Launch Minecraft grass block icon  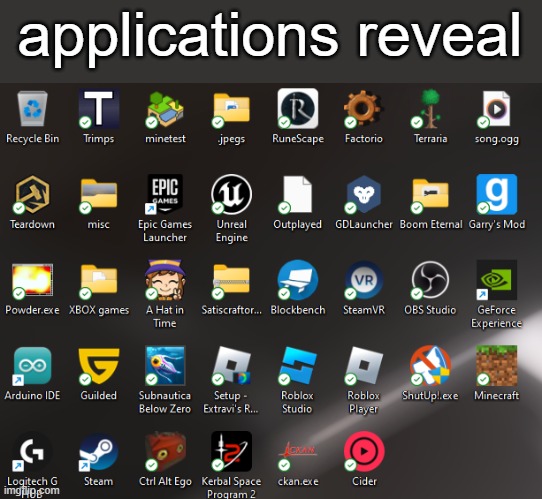point(496,366)
